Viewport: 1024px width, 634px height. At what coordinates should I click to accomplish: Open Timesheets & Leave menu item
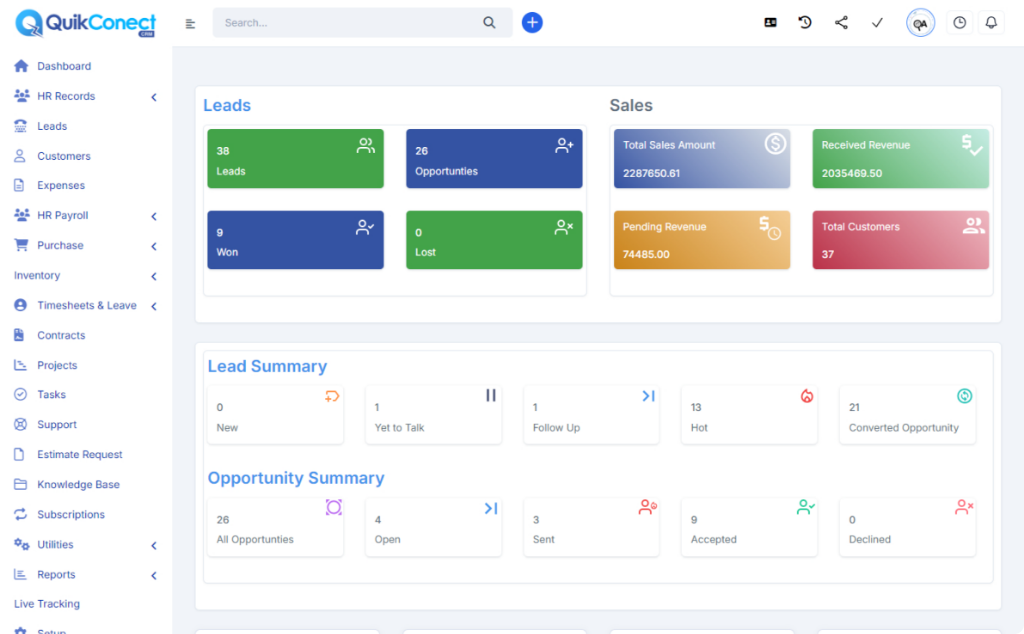click(86, 305)
